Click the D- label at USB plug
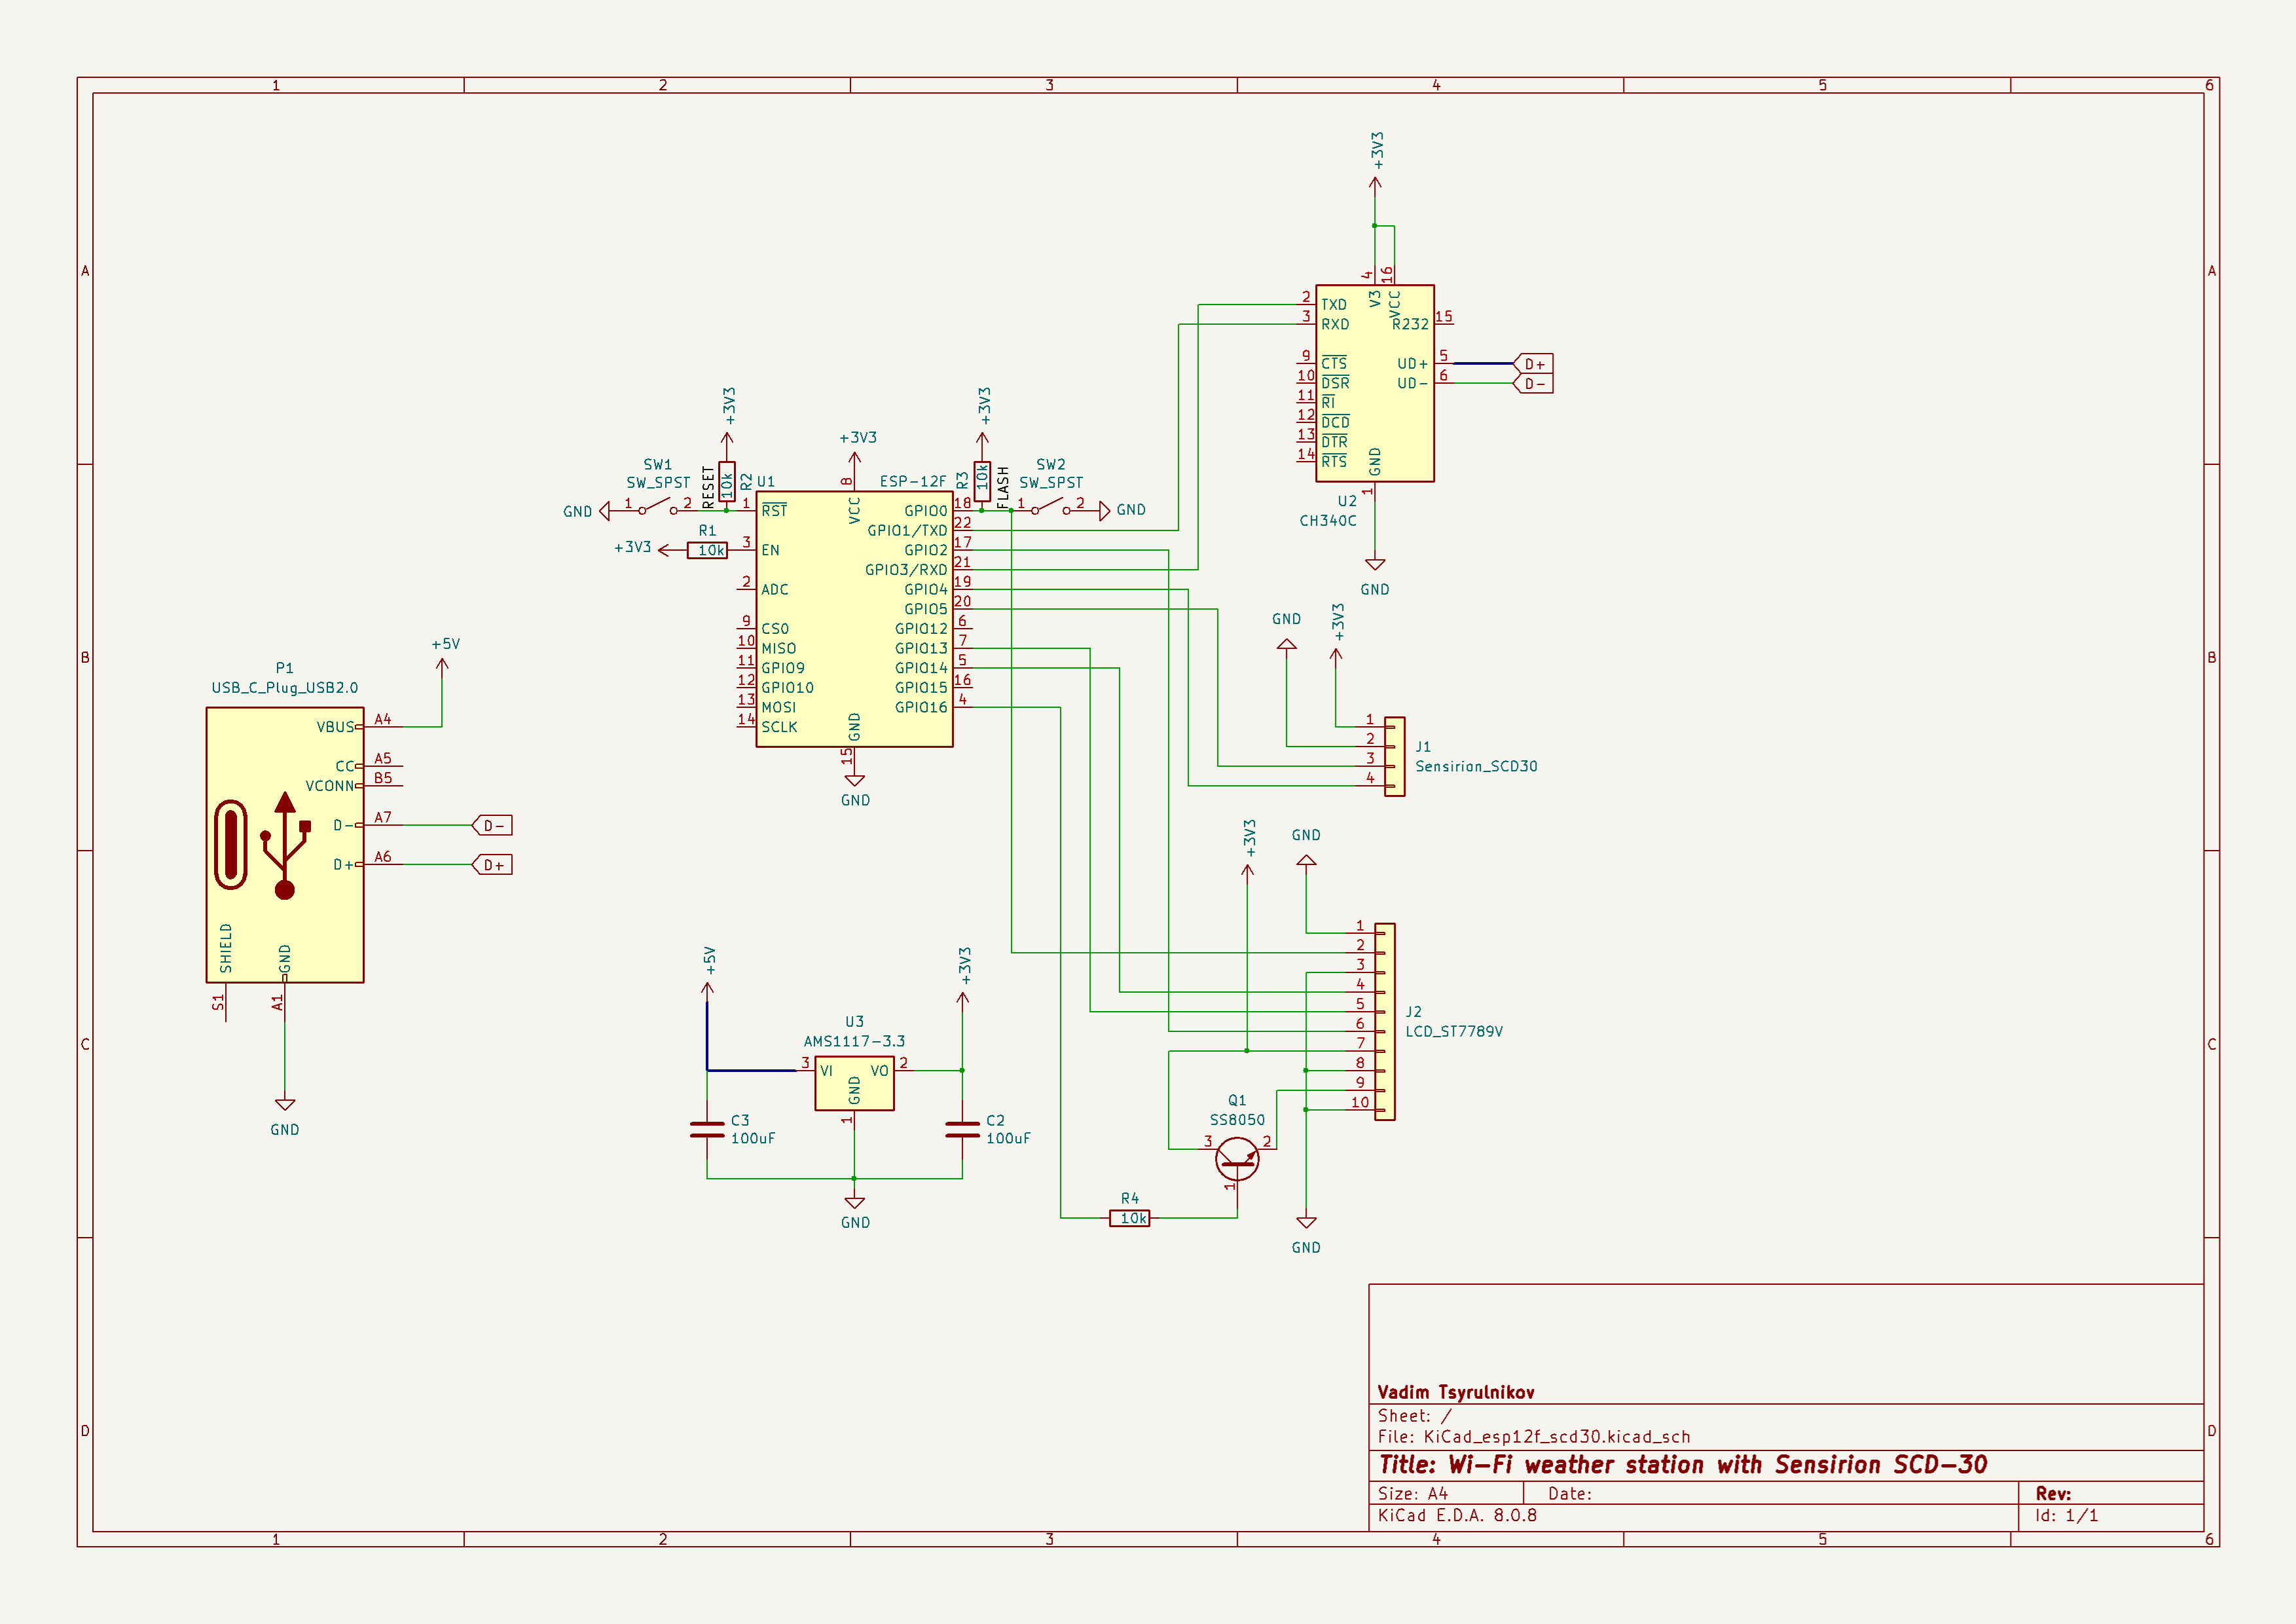This screenshot has height=1624, width=2296. pyautogui.click(x=493, y=825)
